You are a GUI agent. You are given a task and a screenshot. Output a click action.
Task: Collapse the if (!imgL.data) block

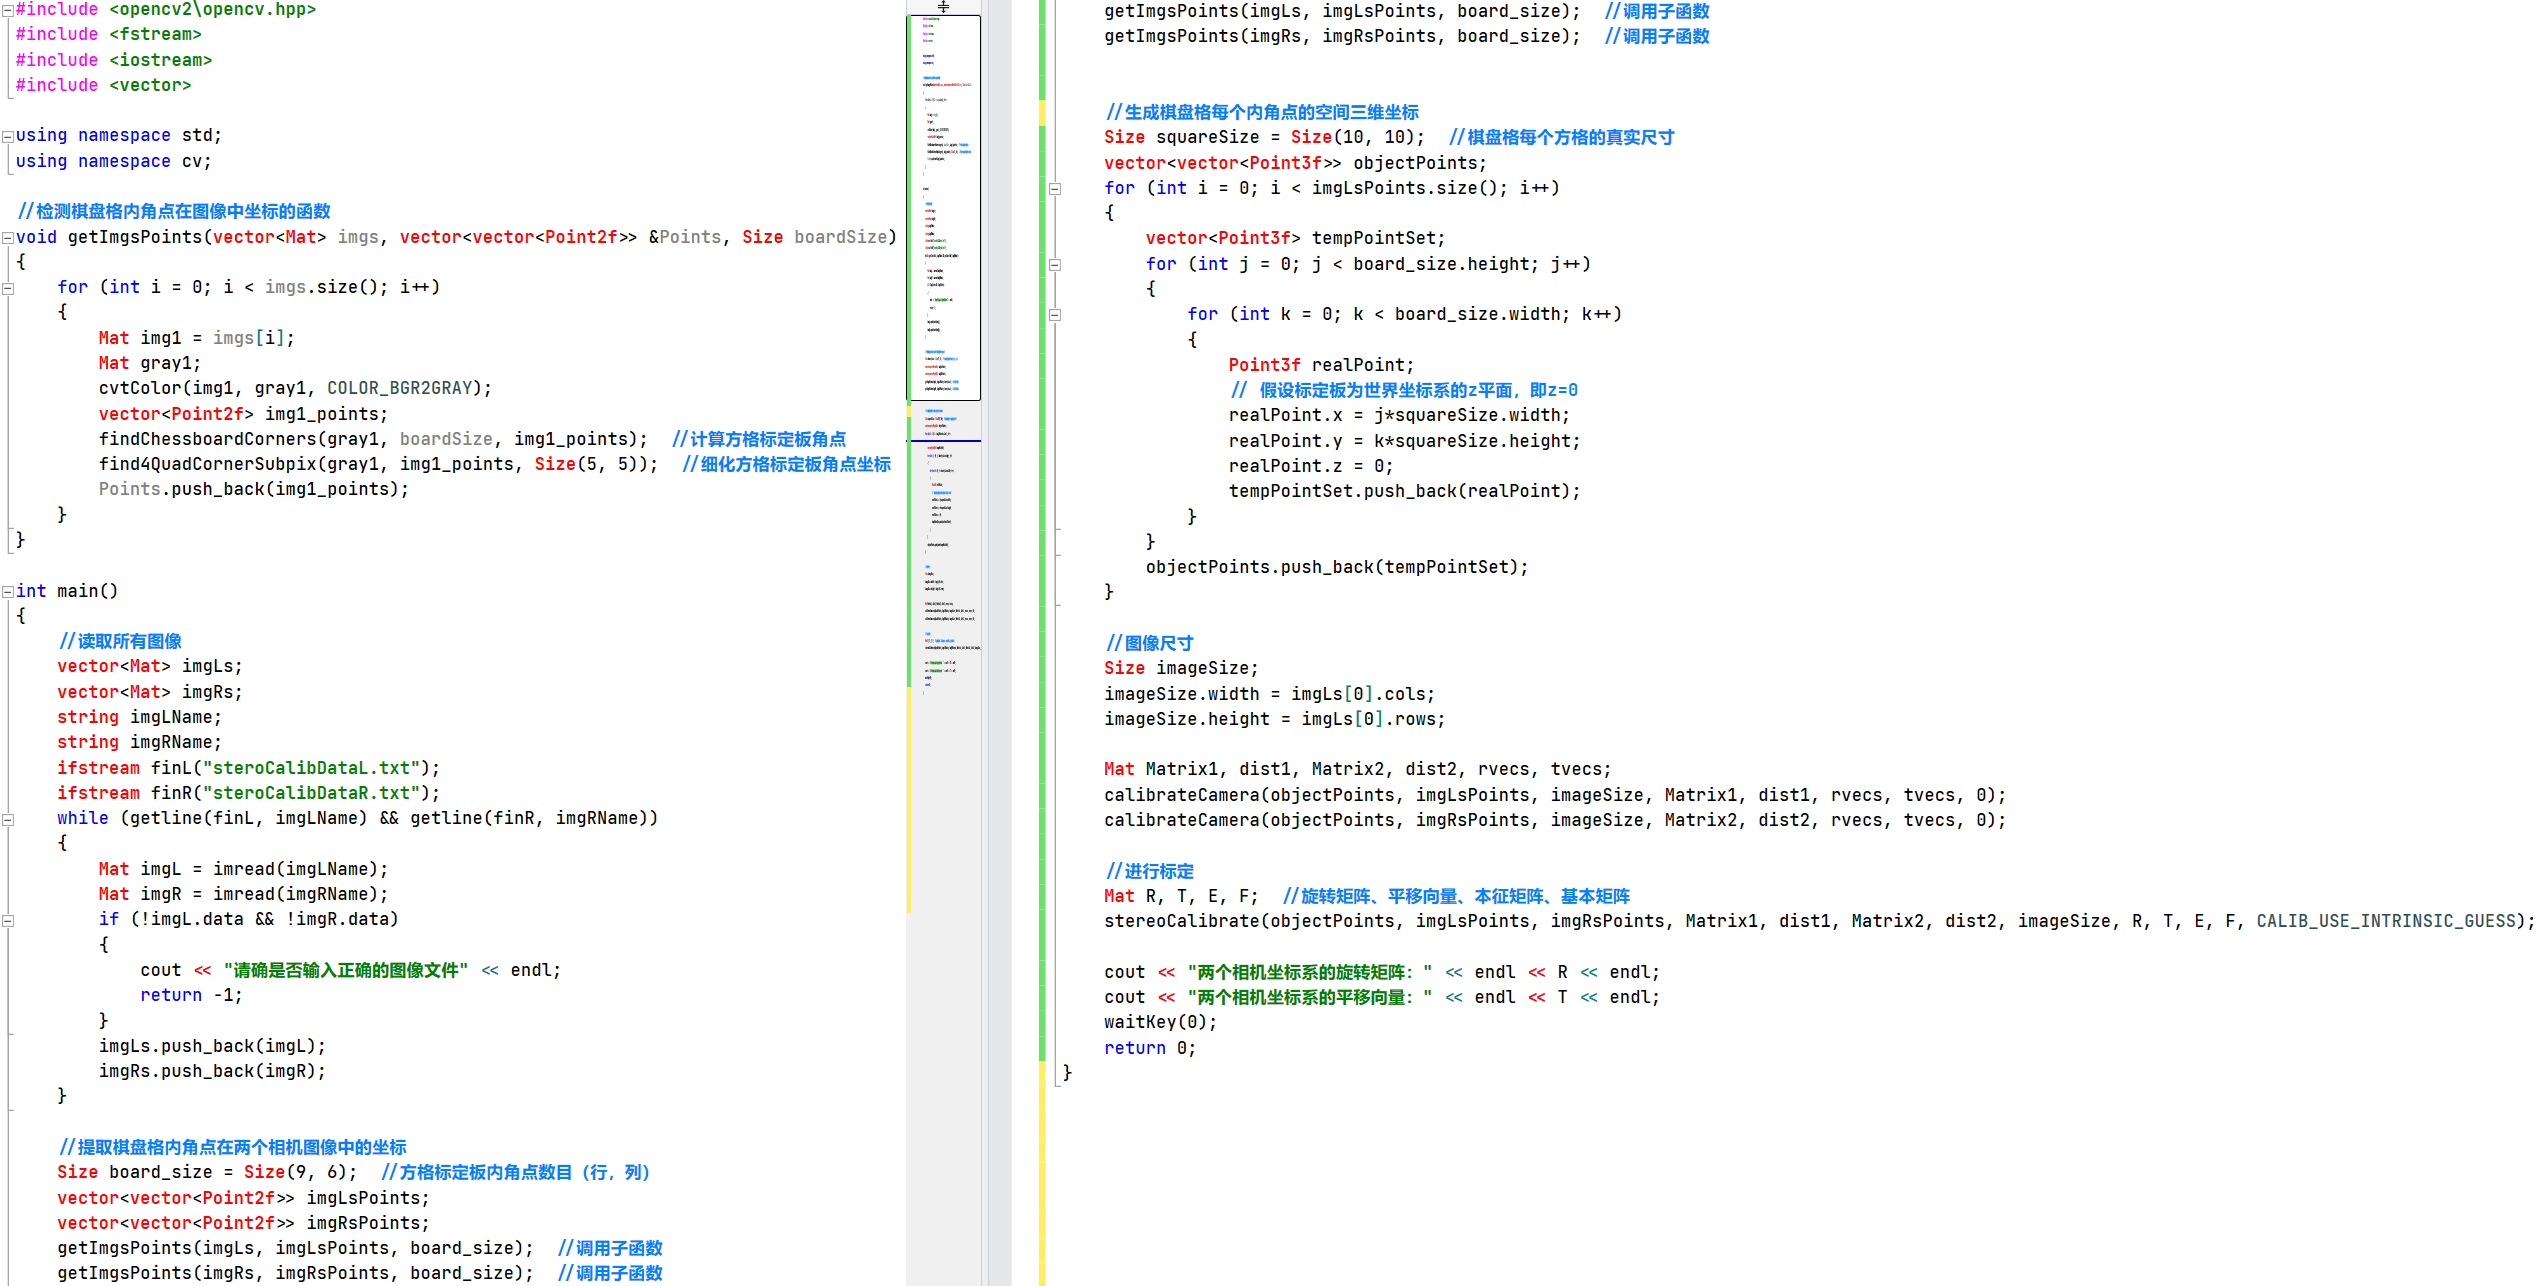tap(8, 920)
